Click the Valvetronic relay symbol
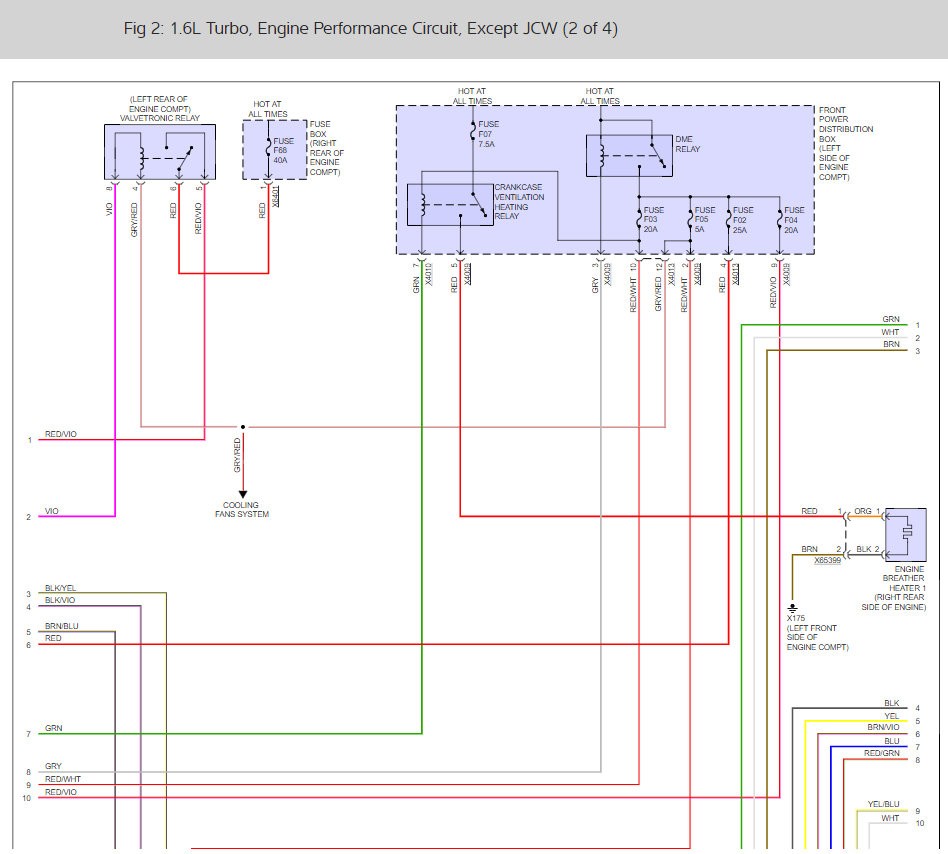948x854 pixels. (x=160, y=152)
